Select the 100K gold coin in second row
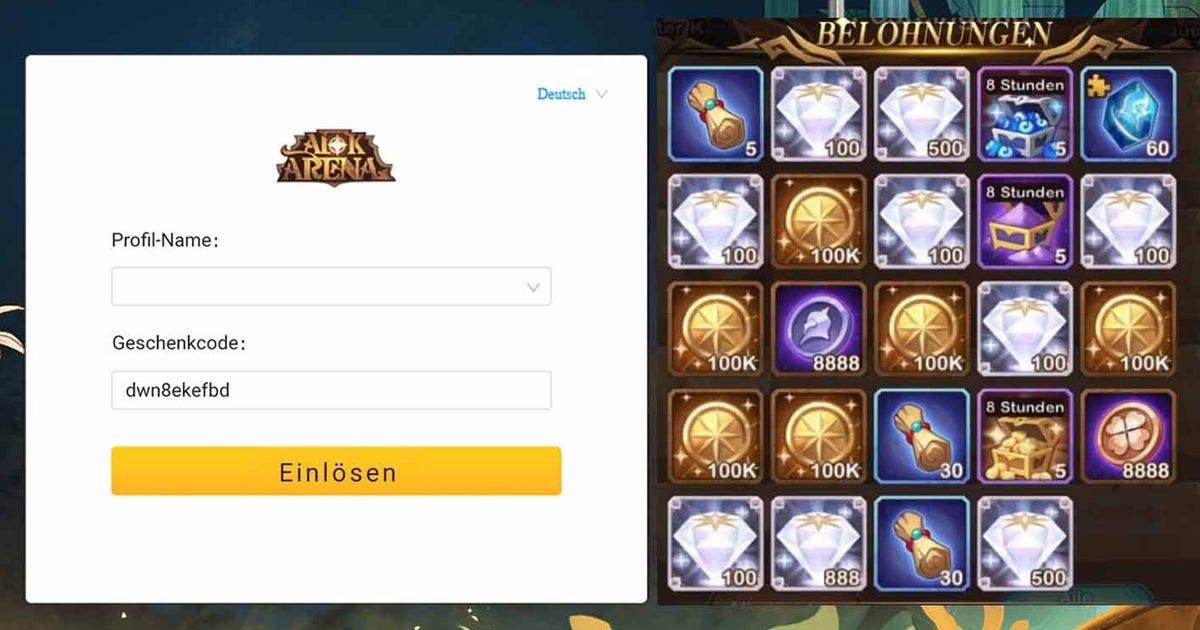The height and width of the screenshot is (630, 1200). pyautogui.click(x=819, y=221)
